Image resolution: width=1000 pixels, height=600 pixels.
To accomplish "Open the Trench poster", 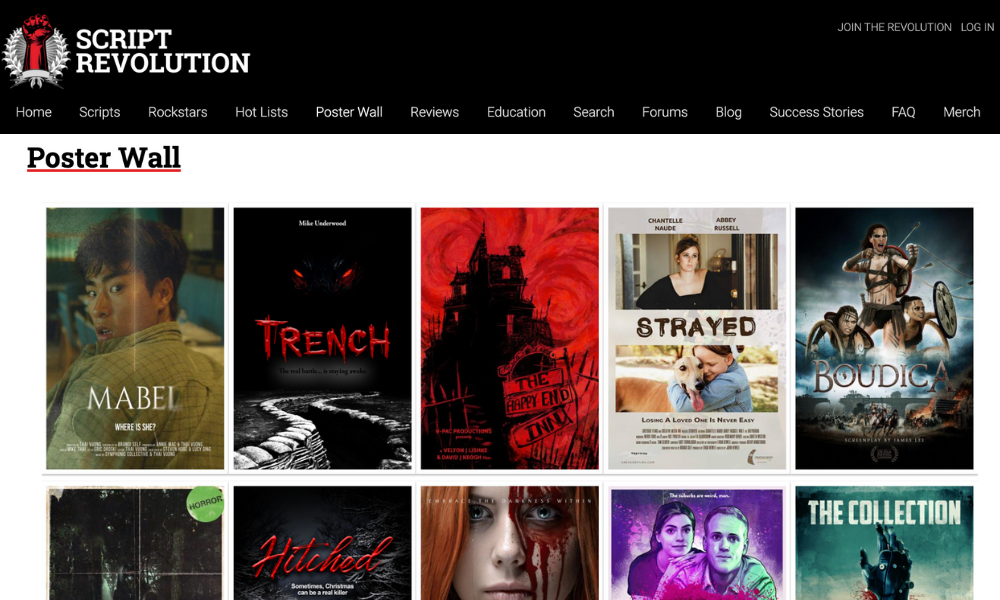I will 322,338.
